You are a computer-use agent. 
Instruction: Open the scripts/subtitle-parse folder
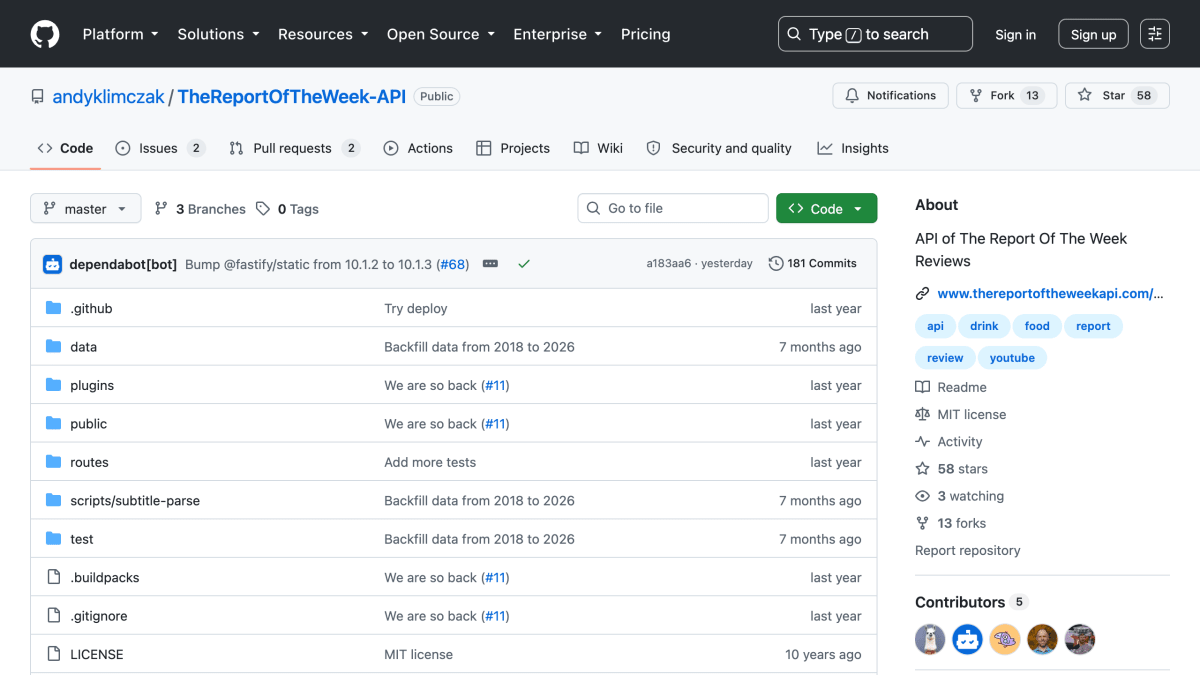[x=135, y=501]
